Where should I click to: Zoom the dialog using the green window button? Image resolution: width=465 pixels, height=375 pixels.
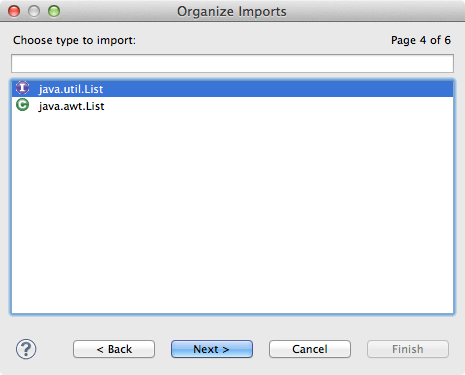pyautogui.click(x=54, y=11)
